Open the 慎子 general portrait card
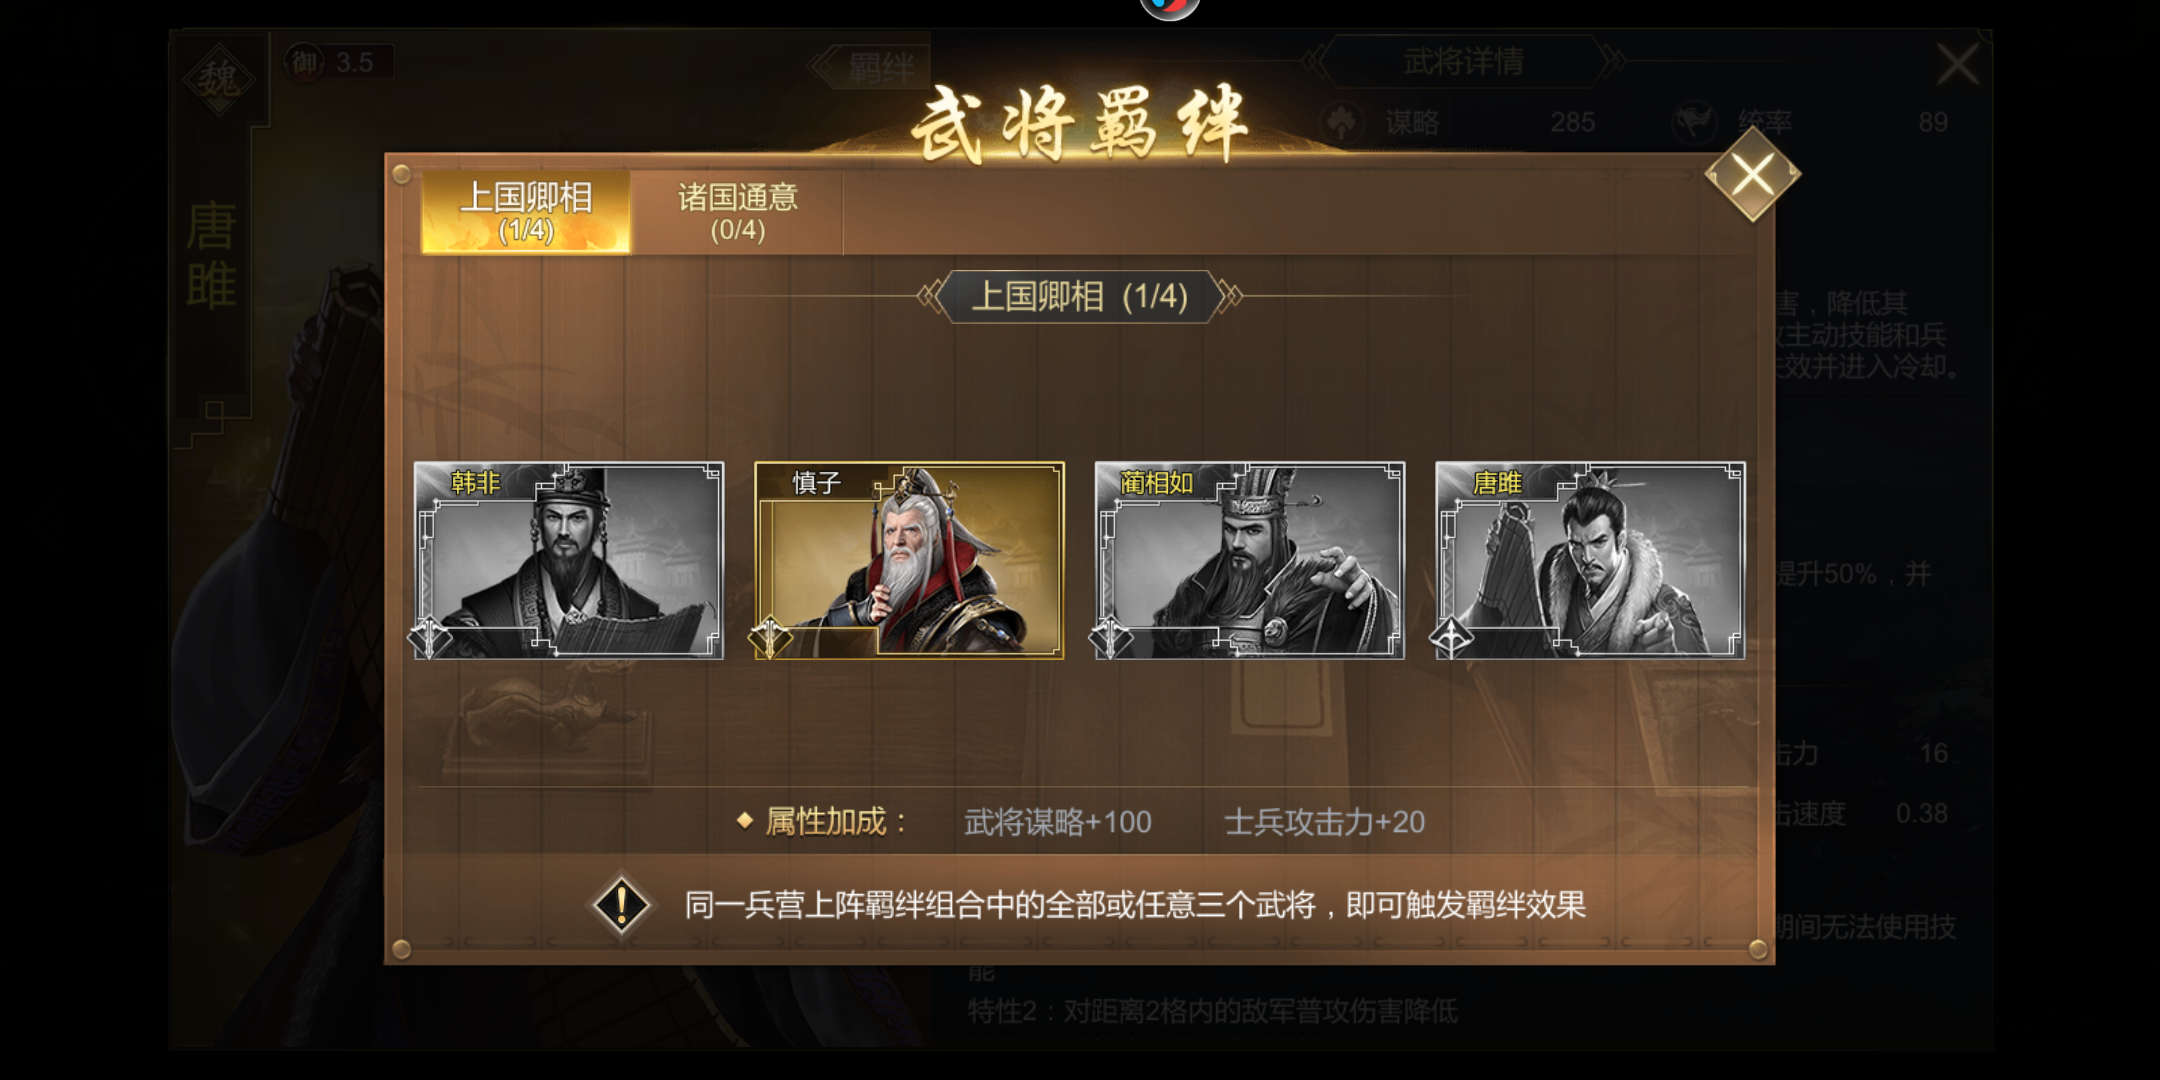This screenshot has height=1080, width=2160. 909,560
